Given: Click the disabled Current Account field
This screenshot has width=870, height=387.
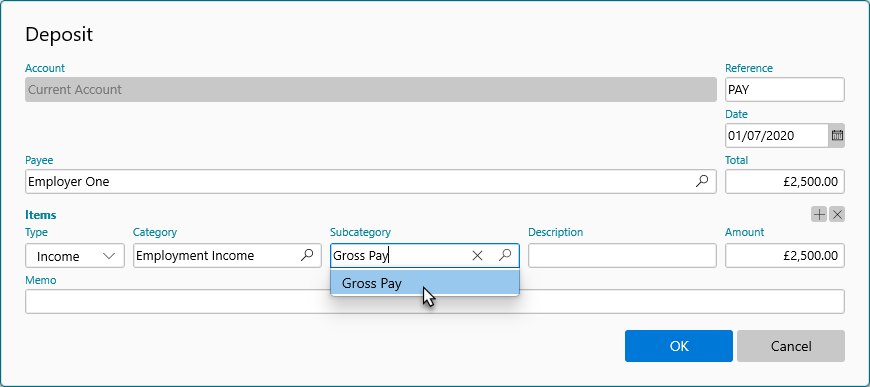Looking at the screenshot, I should [371, 89].
